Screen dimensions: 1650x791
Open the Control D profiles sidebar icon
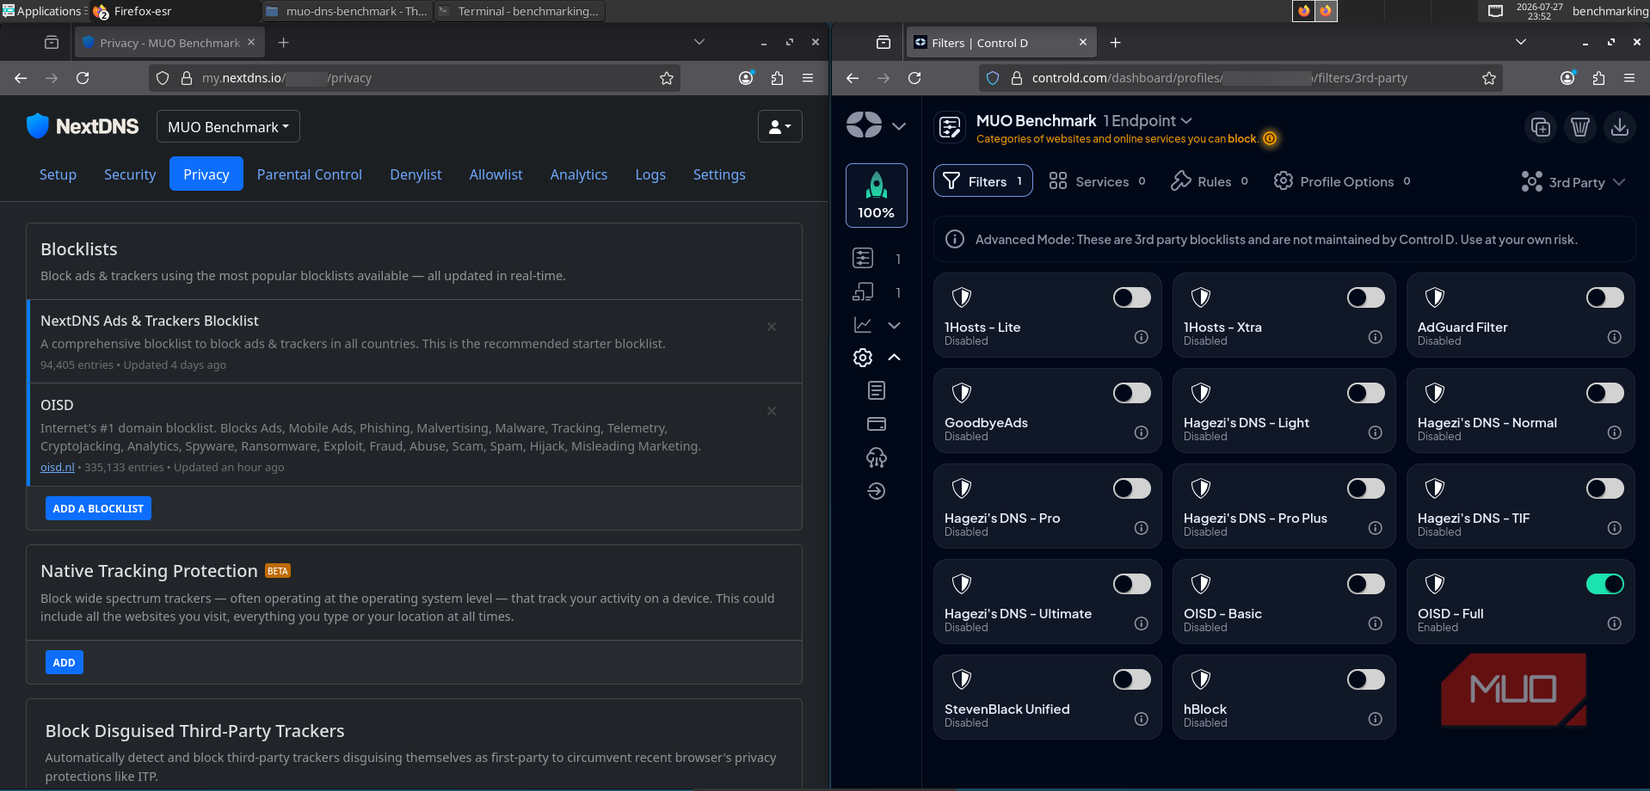[x=863, y=258]
